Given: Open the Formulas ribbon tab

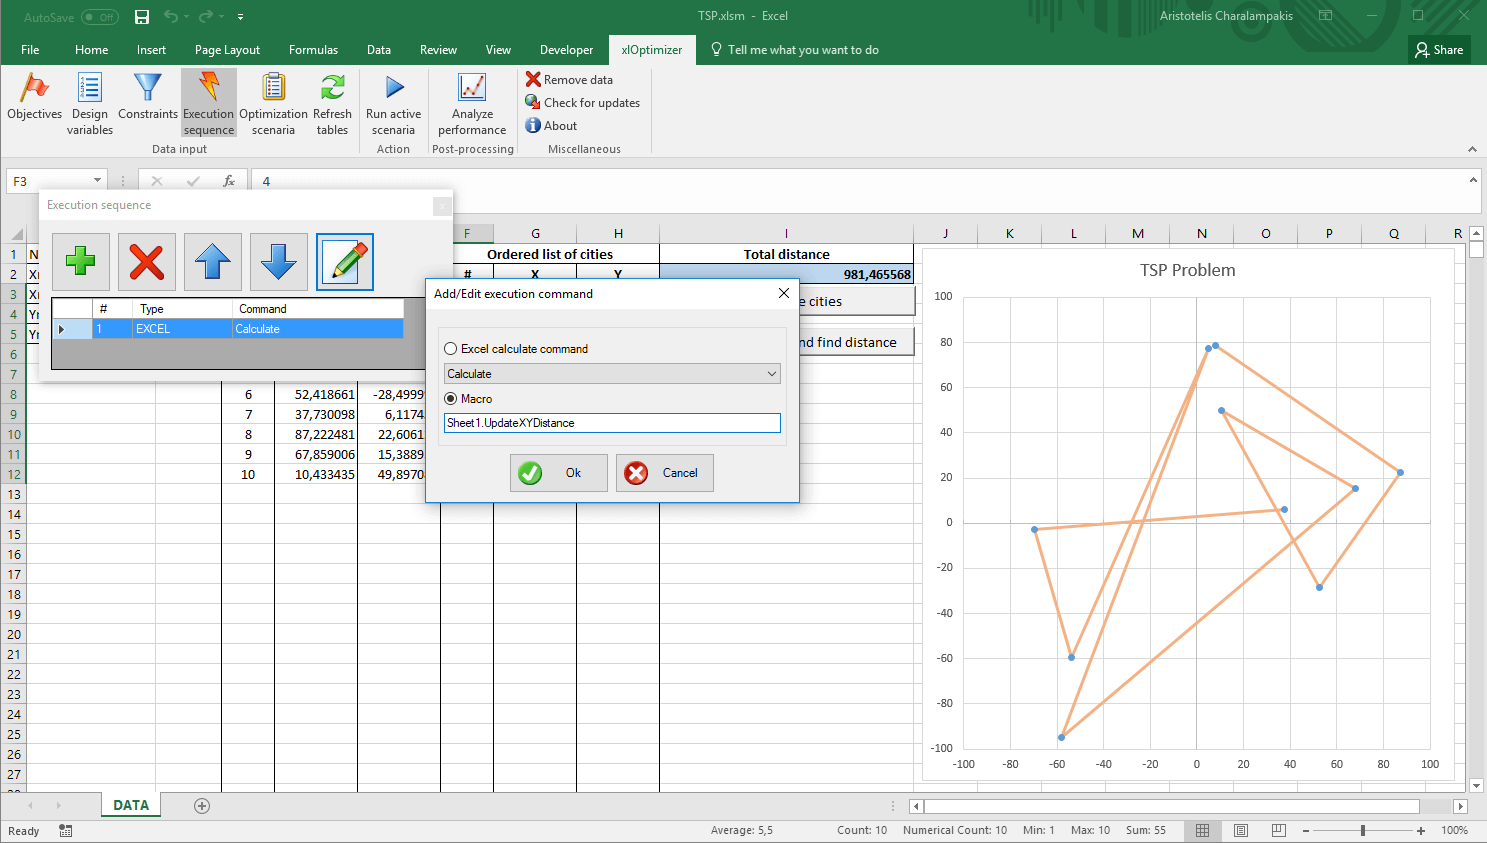Looking at the screenshot, I should pos(313,50).
